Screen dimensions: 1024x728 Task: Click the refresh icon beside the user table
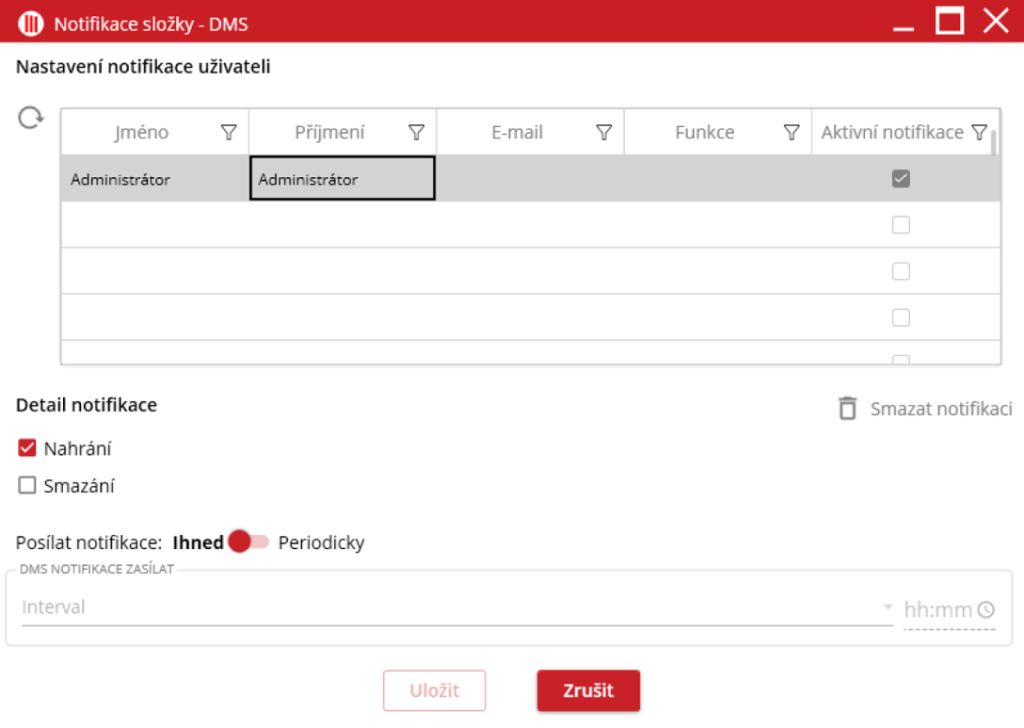(32, 118)
